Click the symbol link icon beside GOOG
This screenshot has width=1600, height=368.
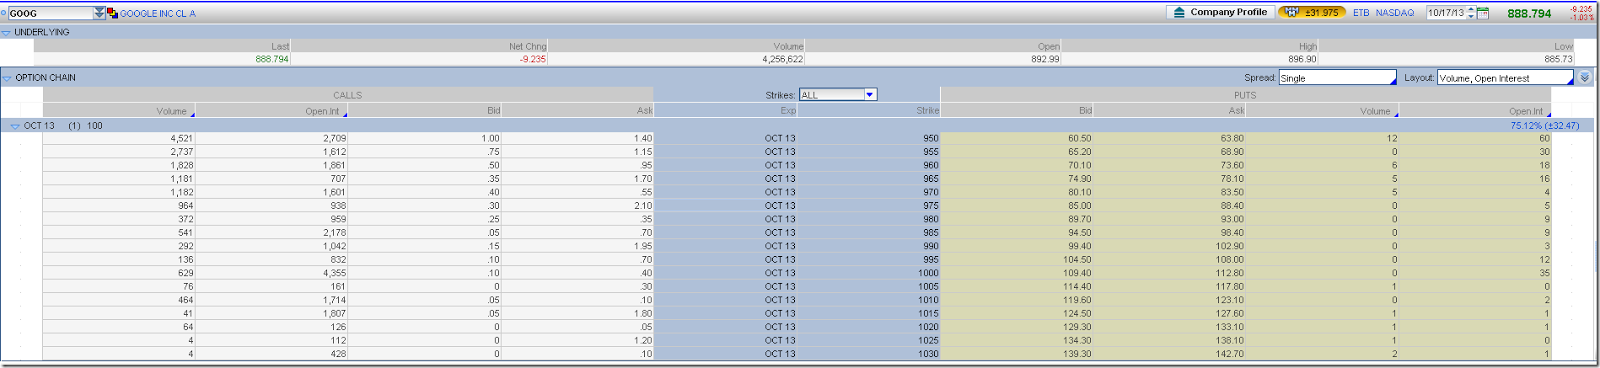(113, 13)
